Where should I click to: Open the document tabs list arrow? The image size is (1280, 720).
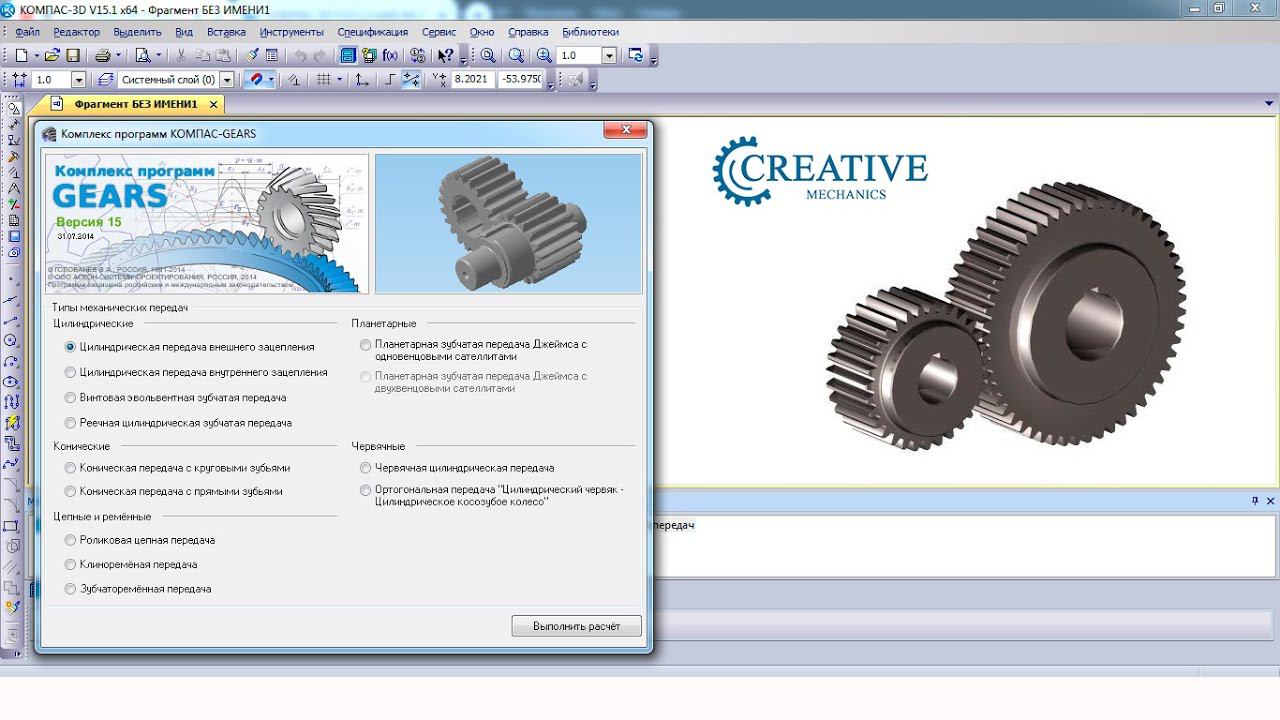point(1270,103)
